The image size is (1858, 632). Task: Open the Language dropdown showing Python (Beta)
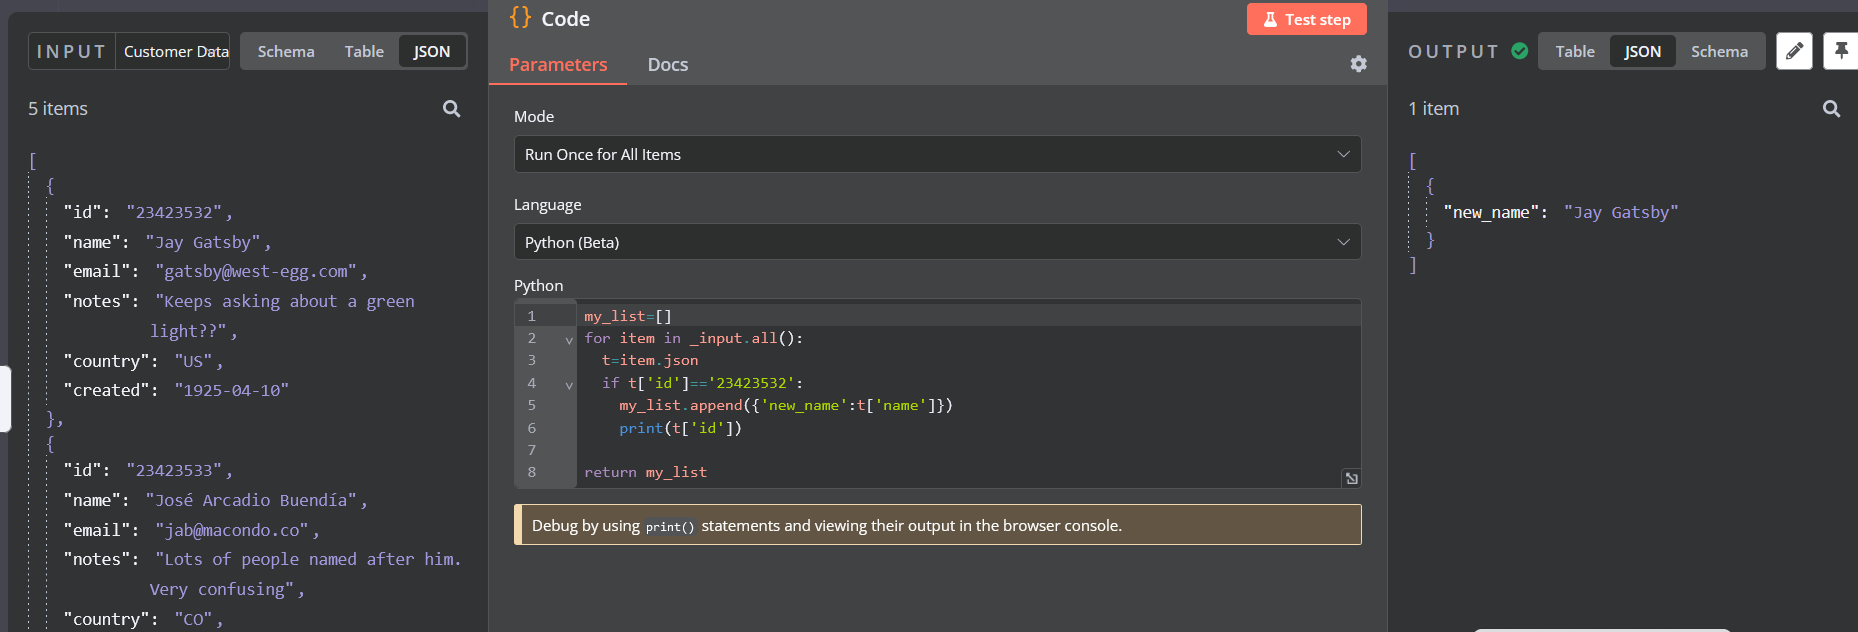coord(937,242)
